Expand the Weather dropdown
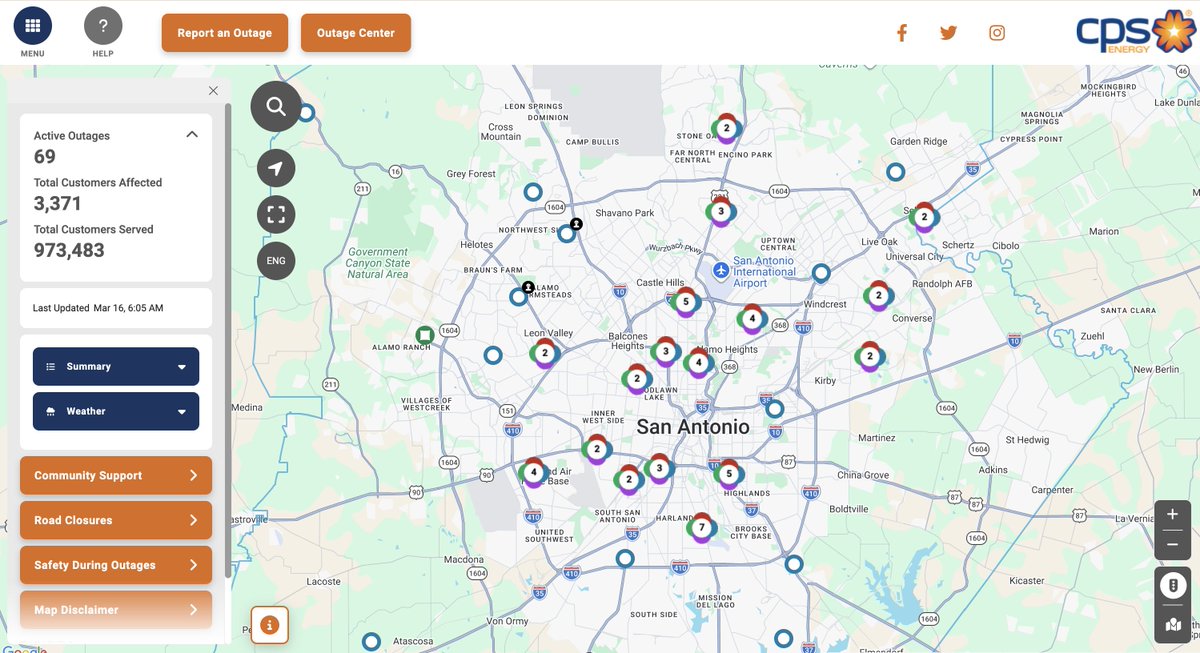The width and height of the screenshot is (1200, 653). 116,411
